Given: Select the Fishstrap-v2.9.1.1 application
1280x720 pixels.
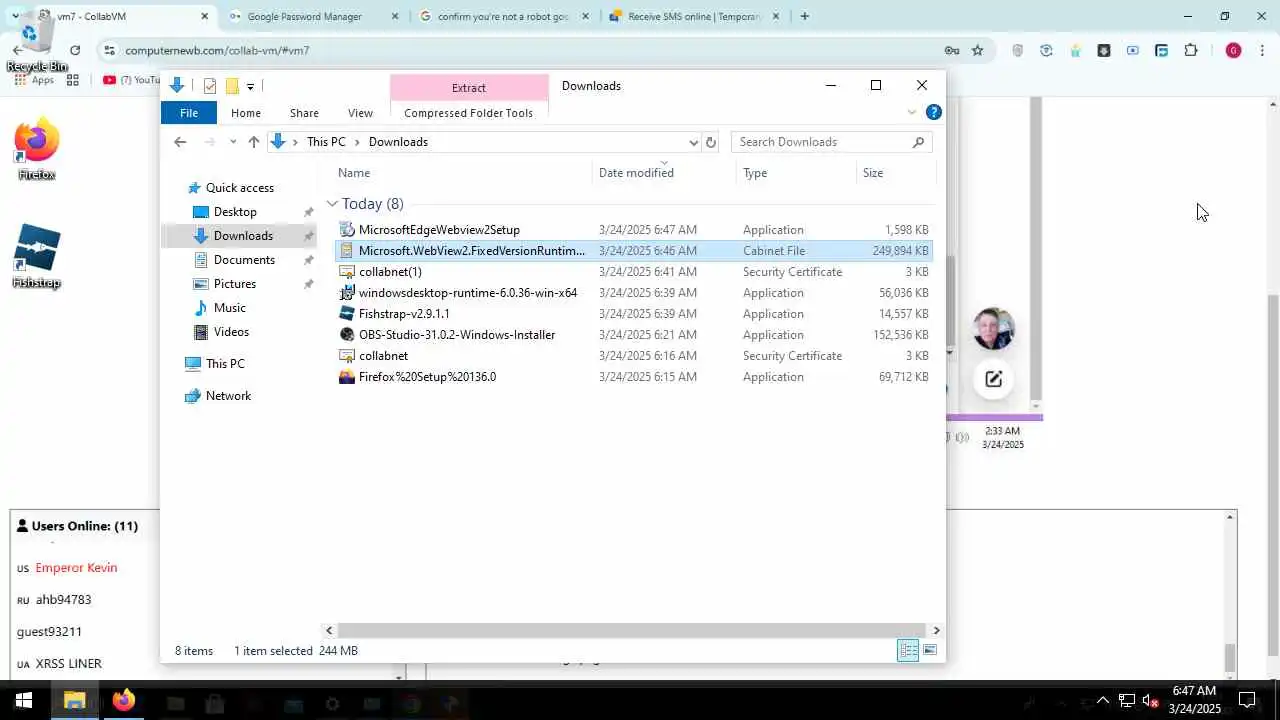Looking at the screenshot, I should pos(634,314).
